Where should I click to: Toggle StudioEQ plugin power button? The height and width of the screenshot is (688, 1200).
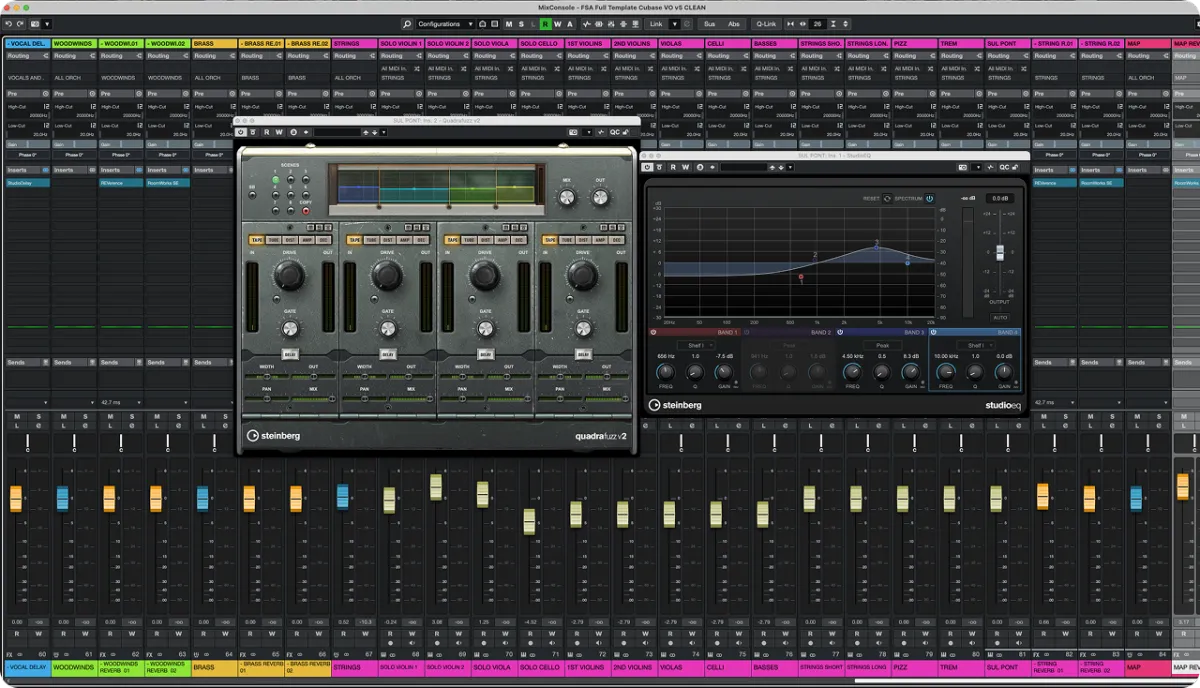[647, 167]
